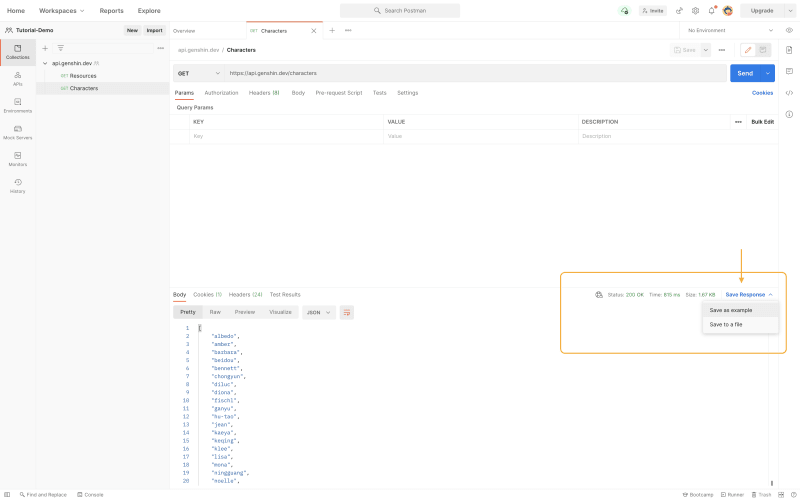Open the notifications bell
800x500 pixels.
click(x=712, y=11)
